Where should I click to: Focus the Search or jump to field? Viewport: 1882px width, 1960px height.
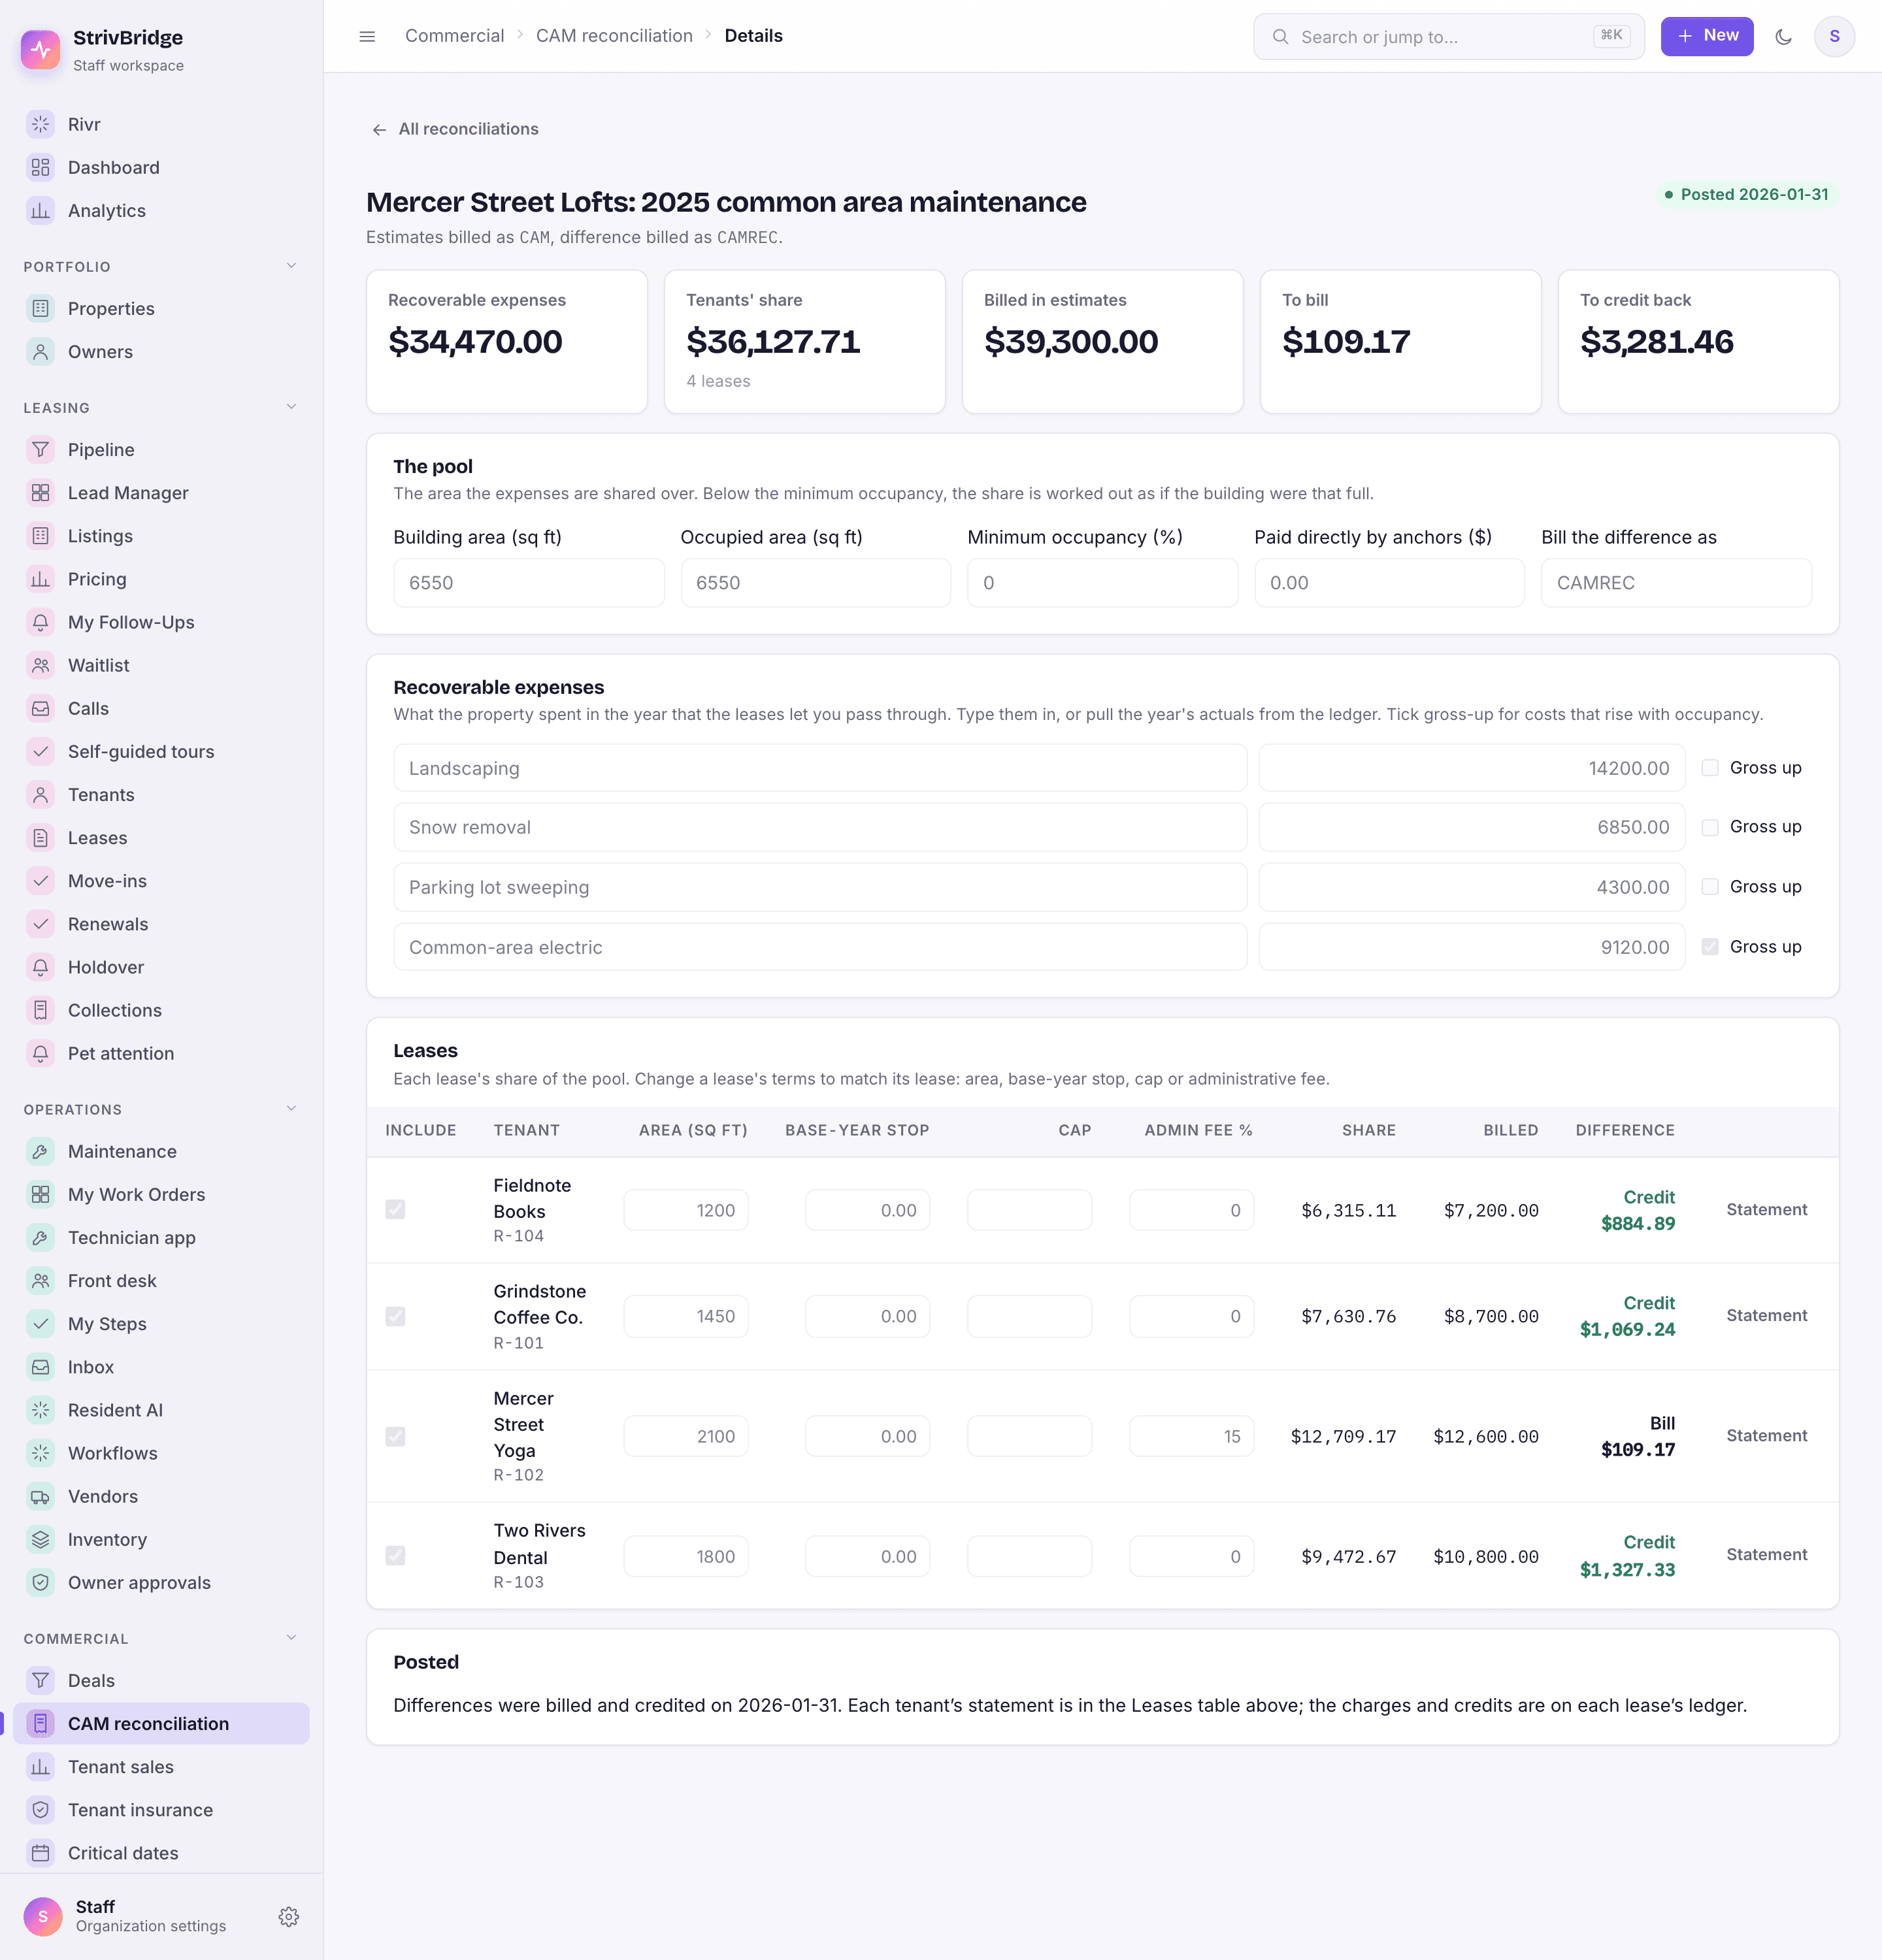click(x=1448, y=37)
